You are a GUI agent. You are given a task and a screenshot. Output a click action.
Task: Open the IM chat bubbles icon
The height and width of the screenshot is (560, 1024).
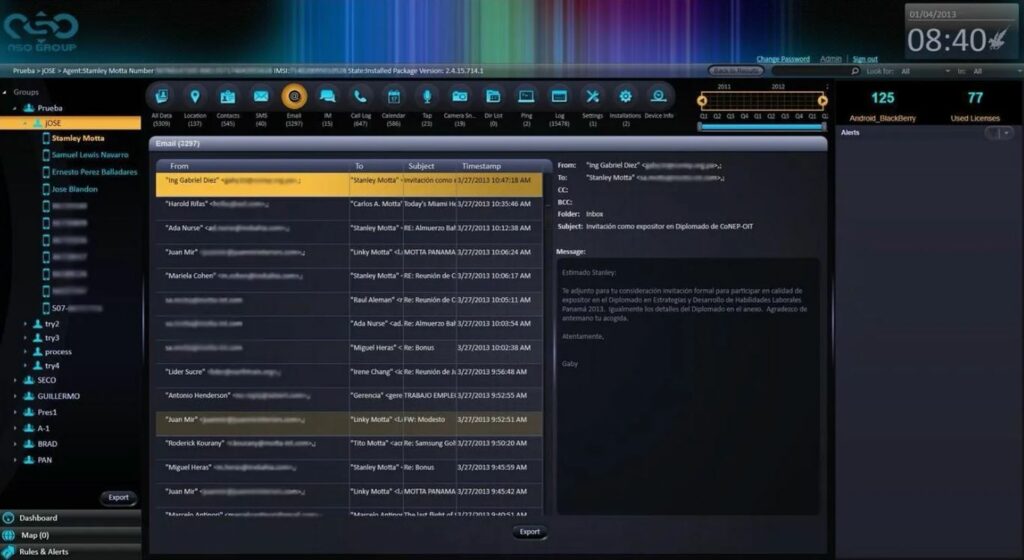tap(327, 97)
